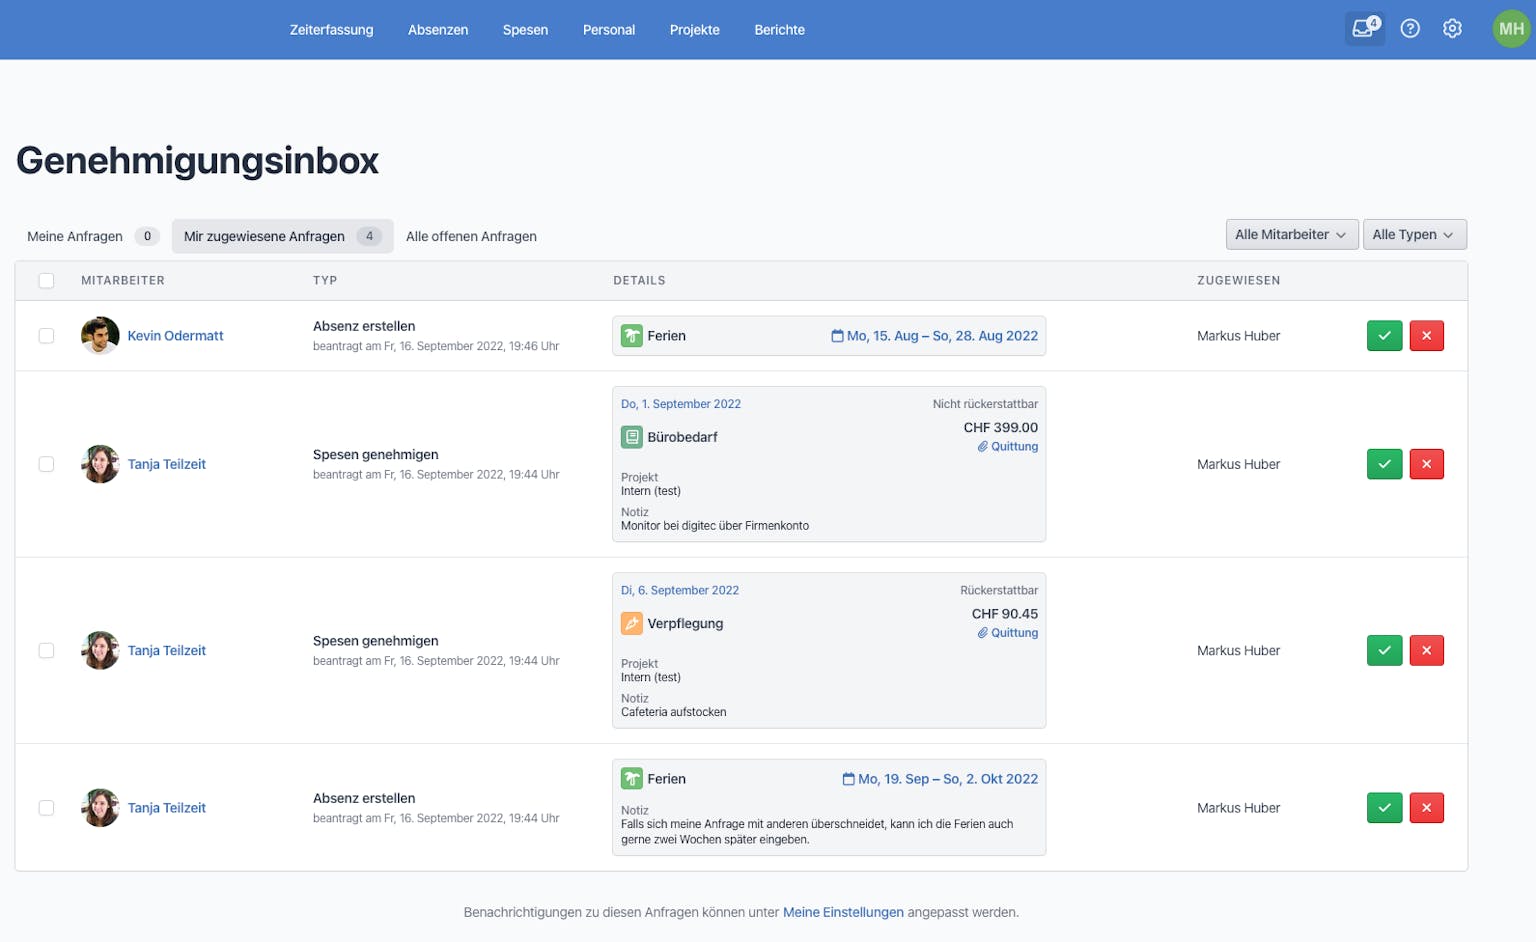Expand the Alle Mitarbeiter filter dropdown
1536x942 pixels.
point(1292,234)
